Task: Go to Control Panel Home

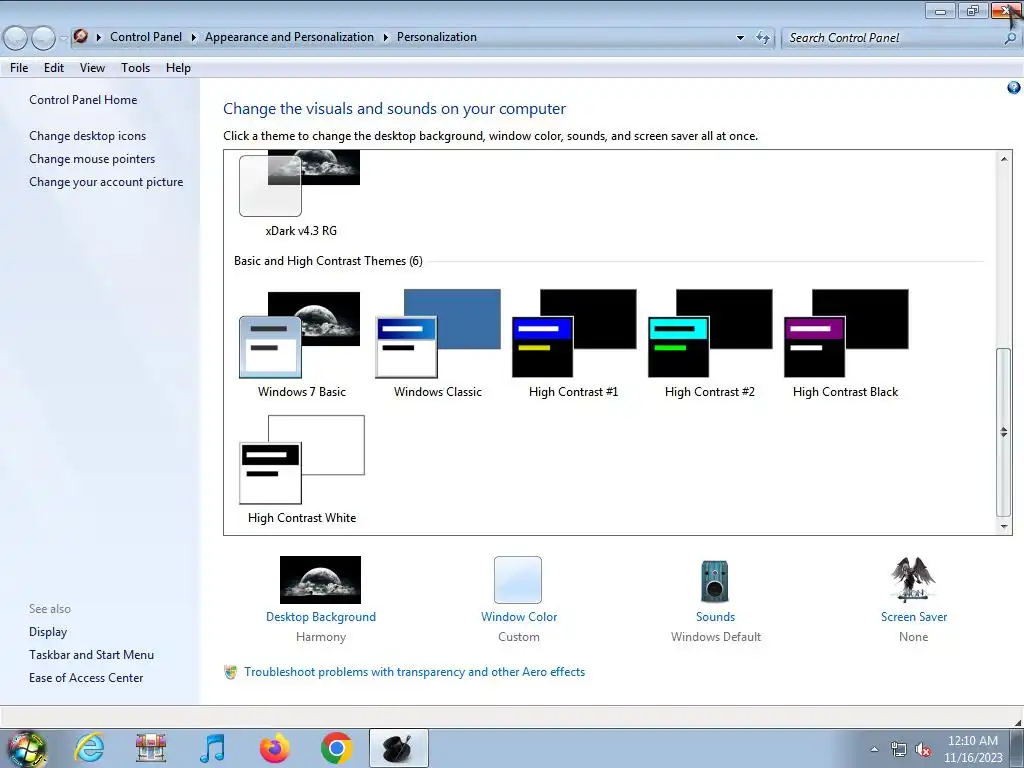Action: pyautogui.click(x=83, y=100)
